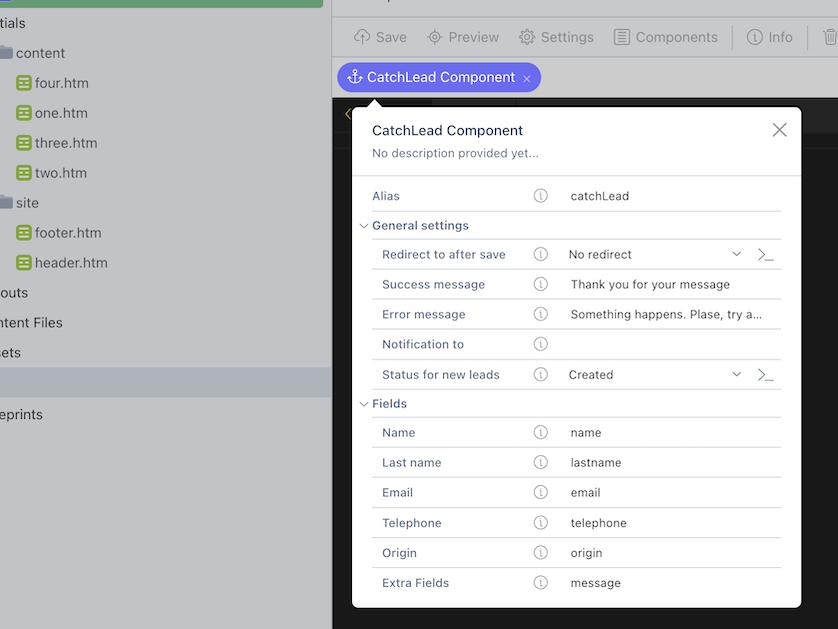
Task: Close the CatchLead Component popup
Action: pos(779,130)
